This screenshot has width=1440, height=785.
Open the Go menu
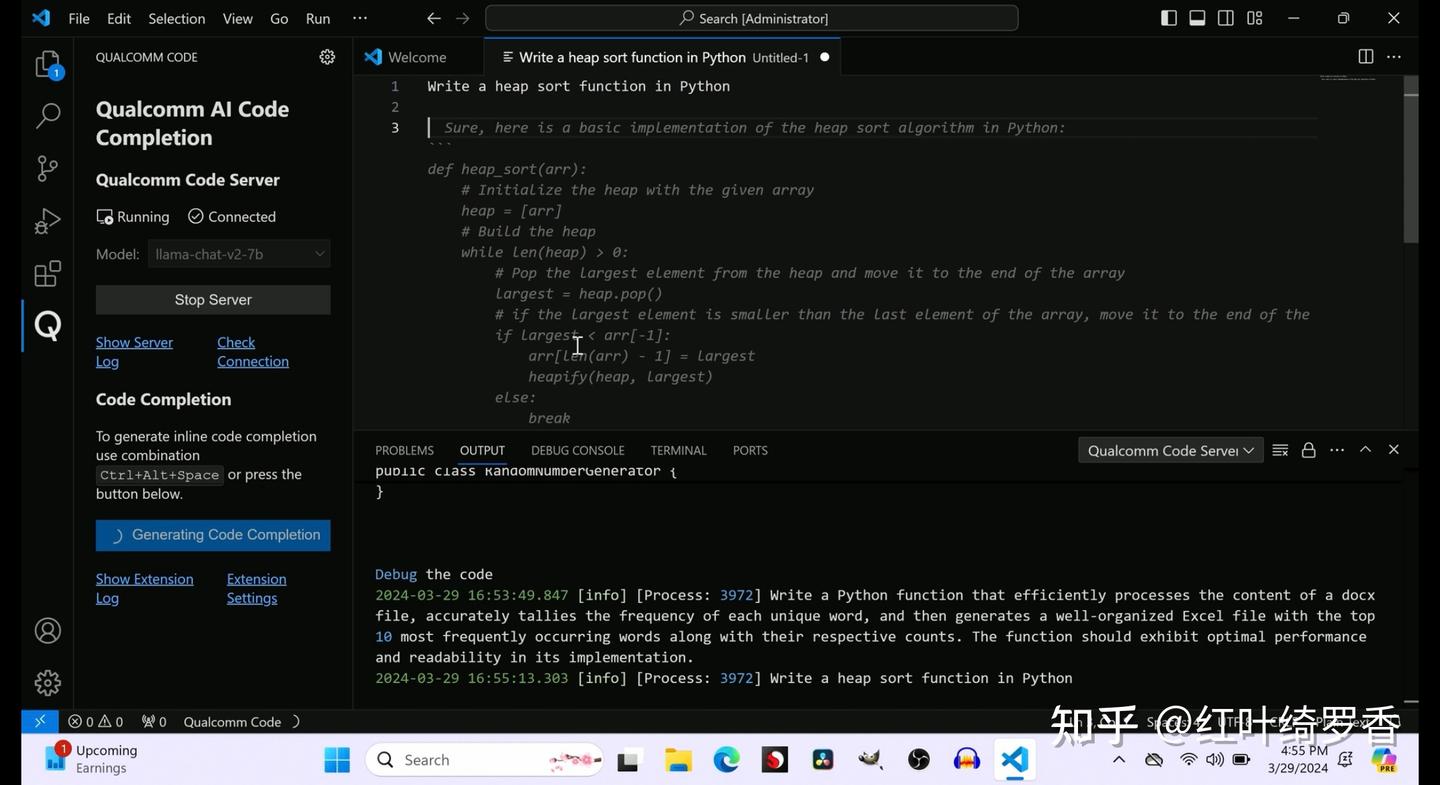(x=279, y=18)
